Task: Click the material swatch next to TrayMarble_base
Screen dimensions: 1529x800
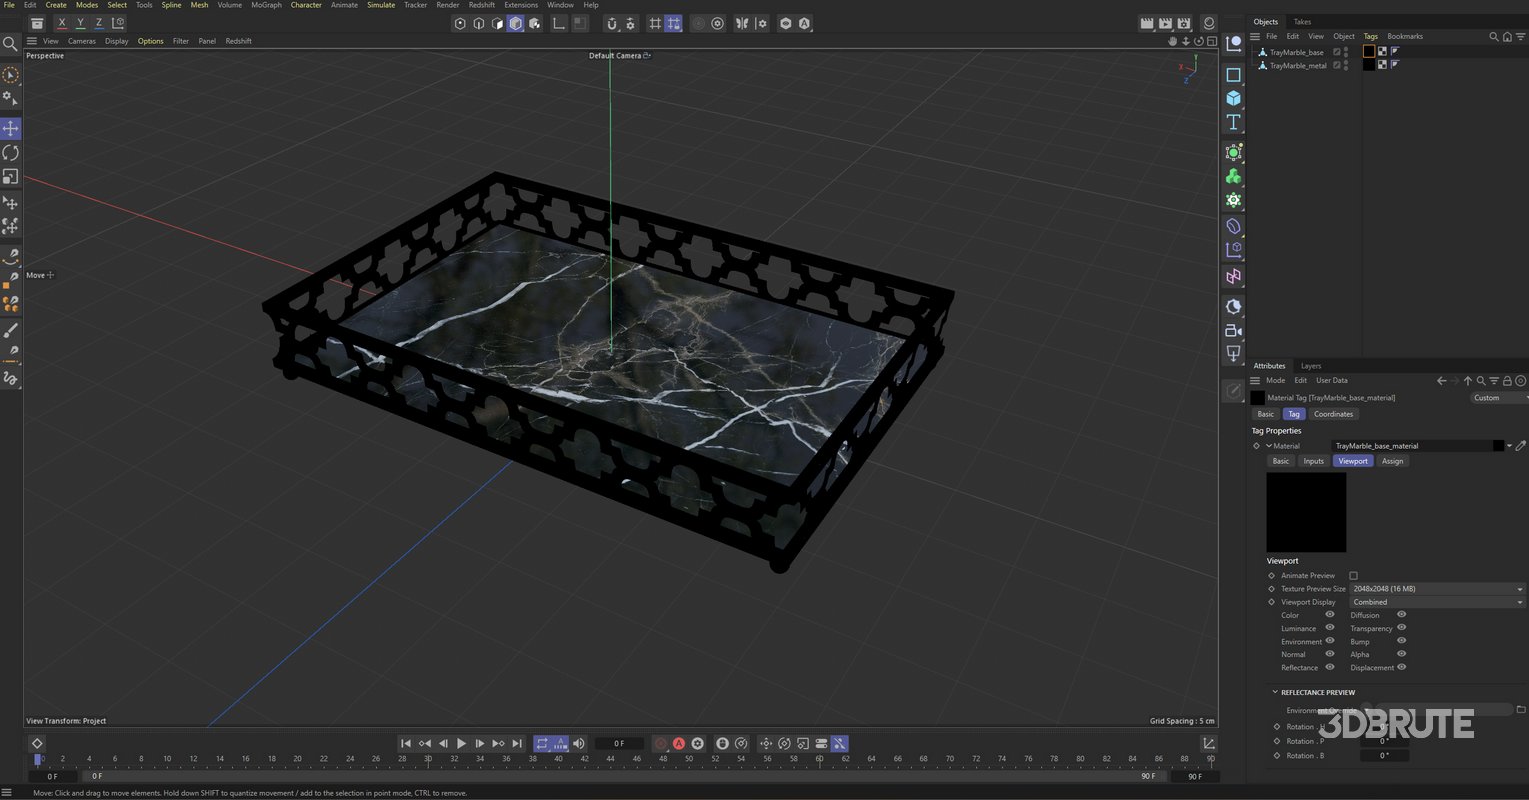Action: [1369, 51]
